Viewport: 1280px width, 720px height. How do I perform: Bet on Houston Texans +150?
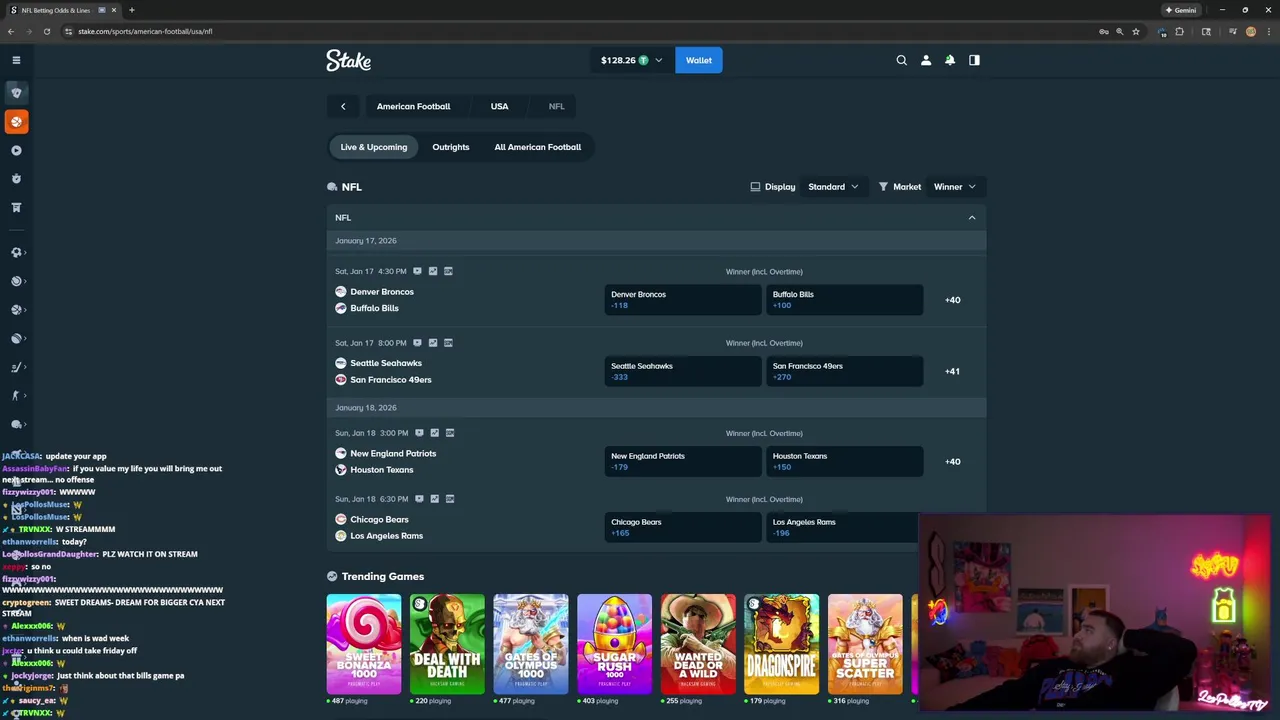[844, 461]
